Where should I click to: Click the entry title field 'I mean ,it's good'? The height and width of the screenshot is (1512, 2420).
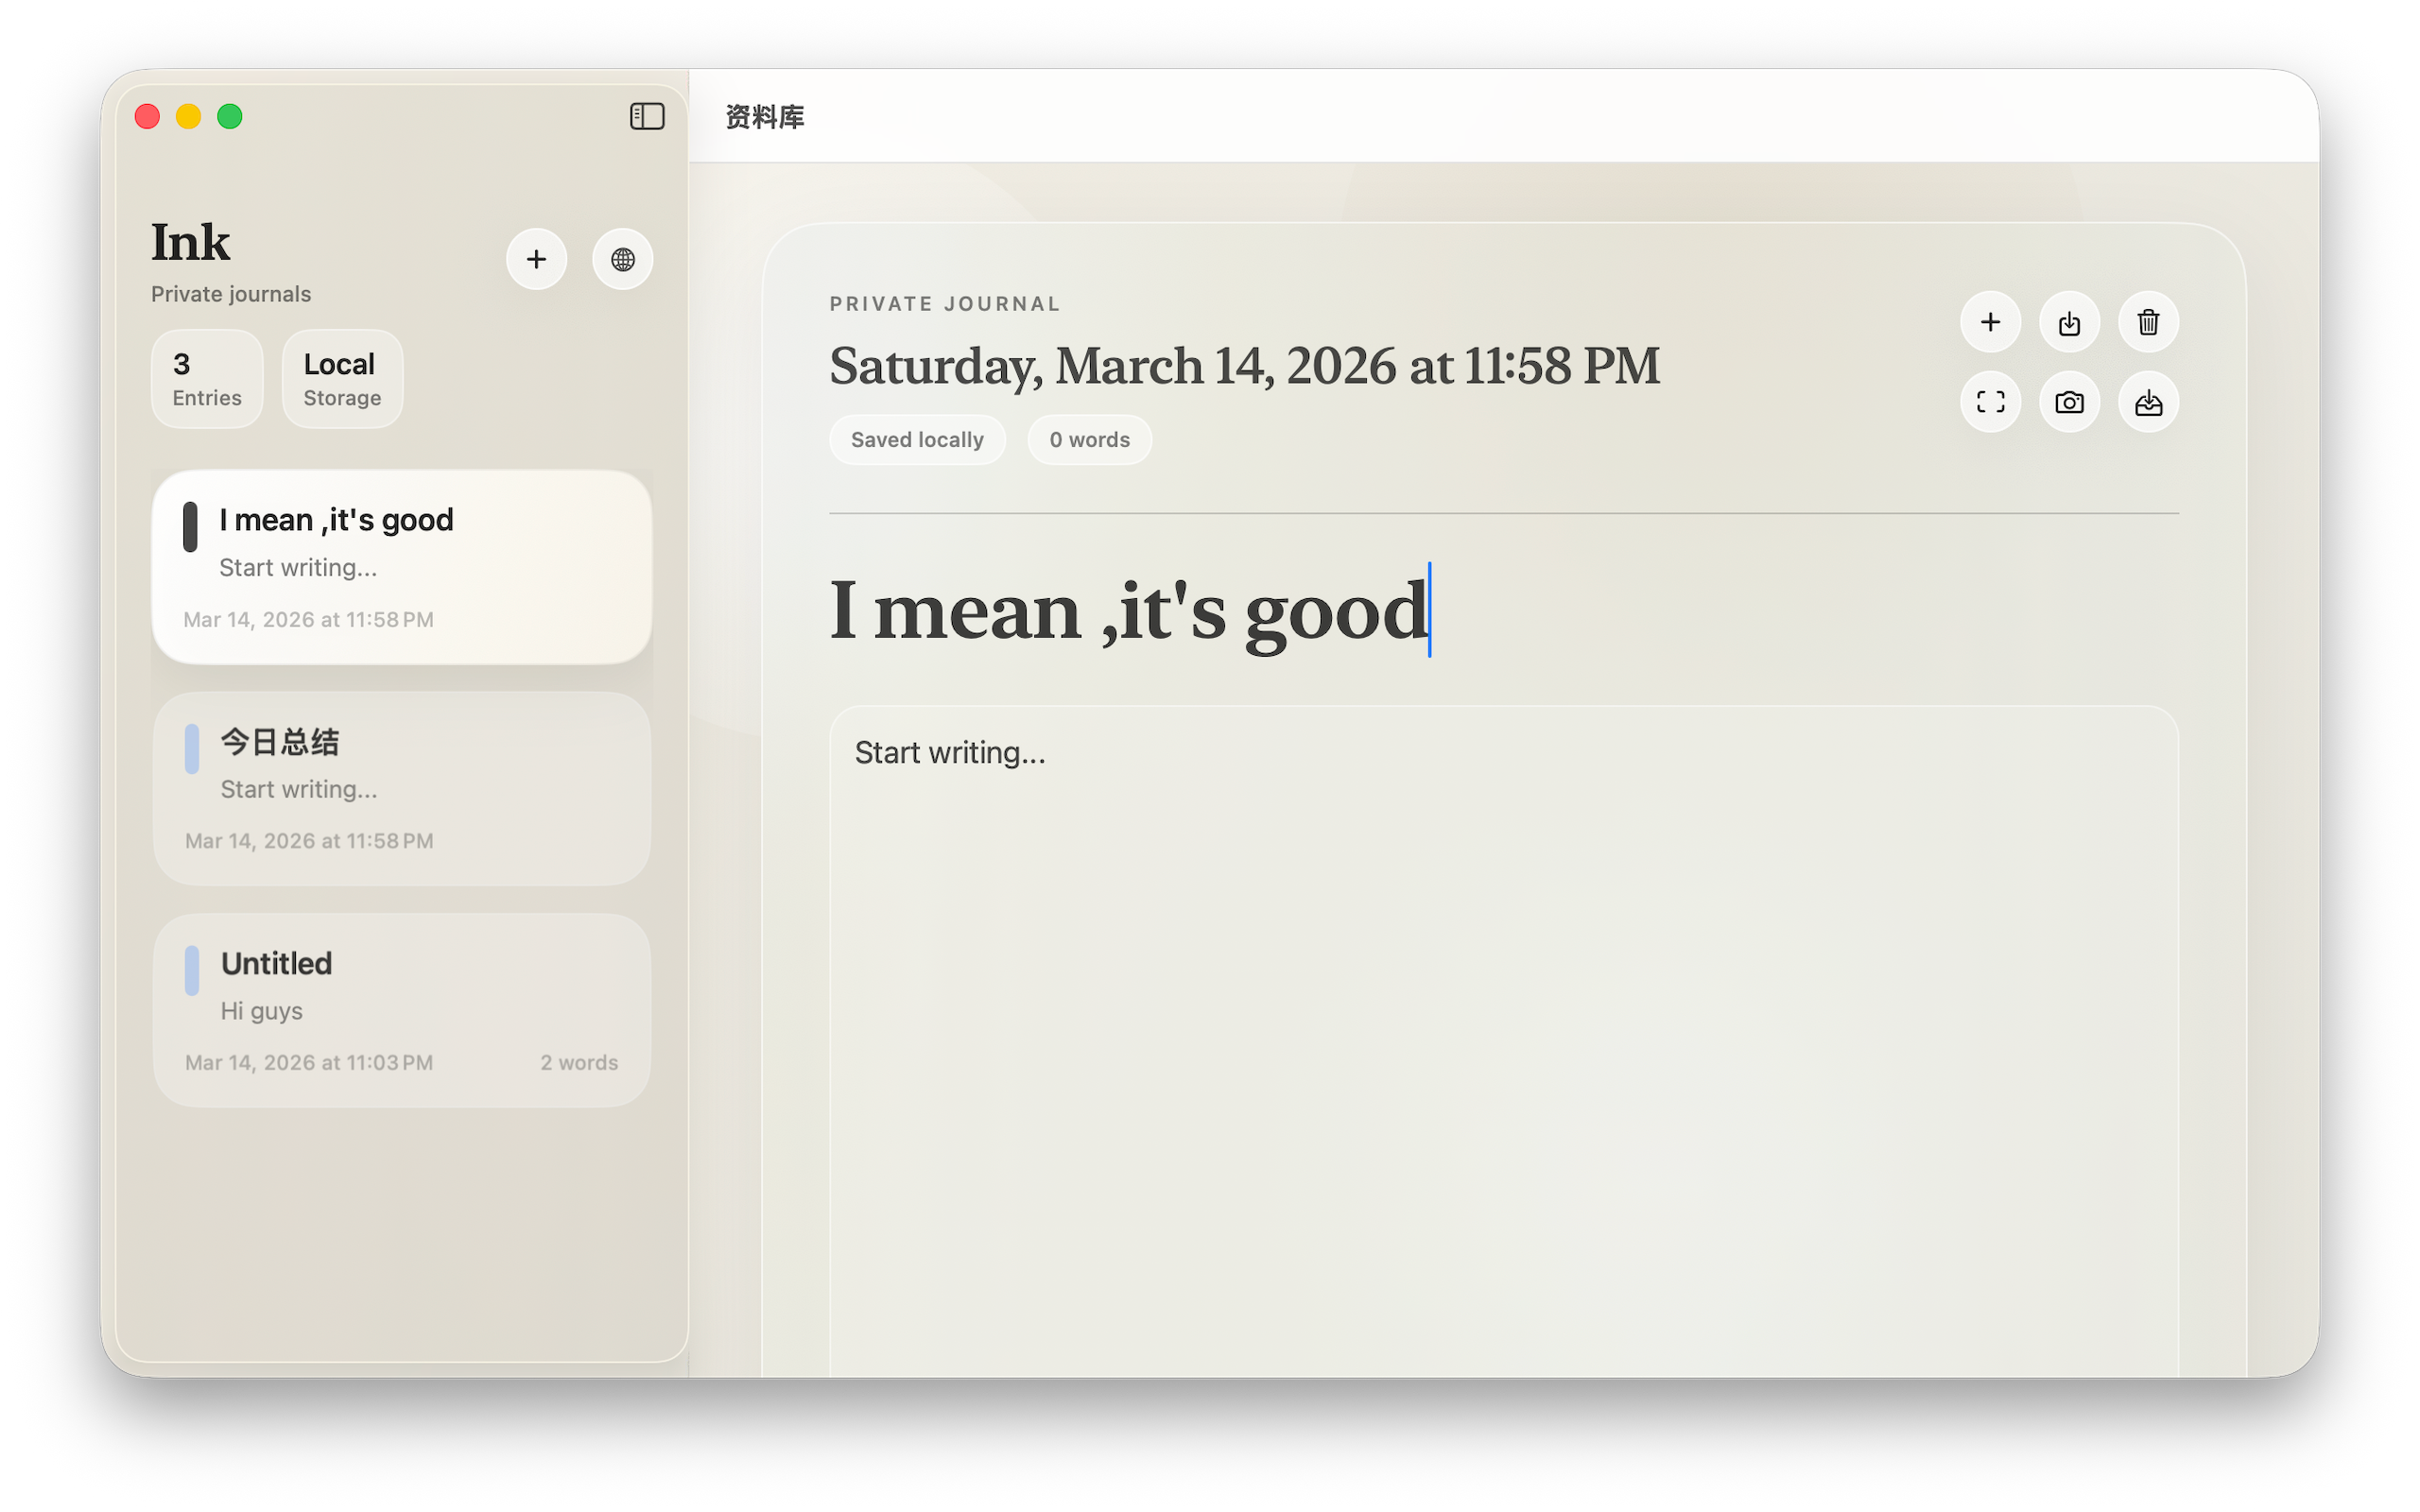(x=1504, y=610)
